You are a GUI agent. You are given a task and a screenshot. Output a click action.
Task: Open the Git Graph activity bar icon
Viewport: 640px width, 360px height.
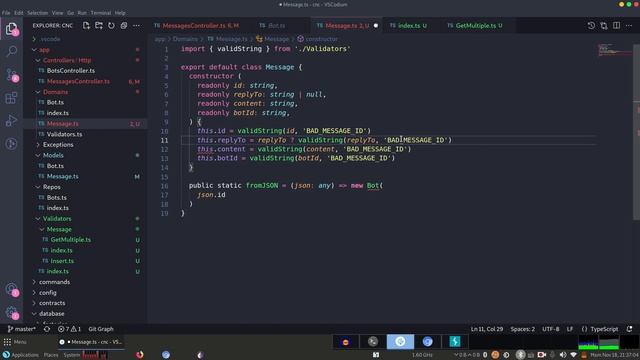point(11,144)
